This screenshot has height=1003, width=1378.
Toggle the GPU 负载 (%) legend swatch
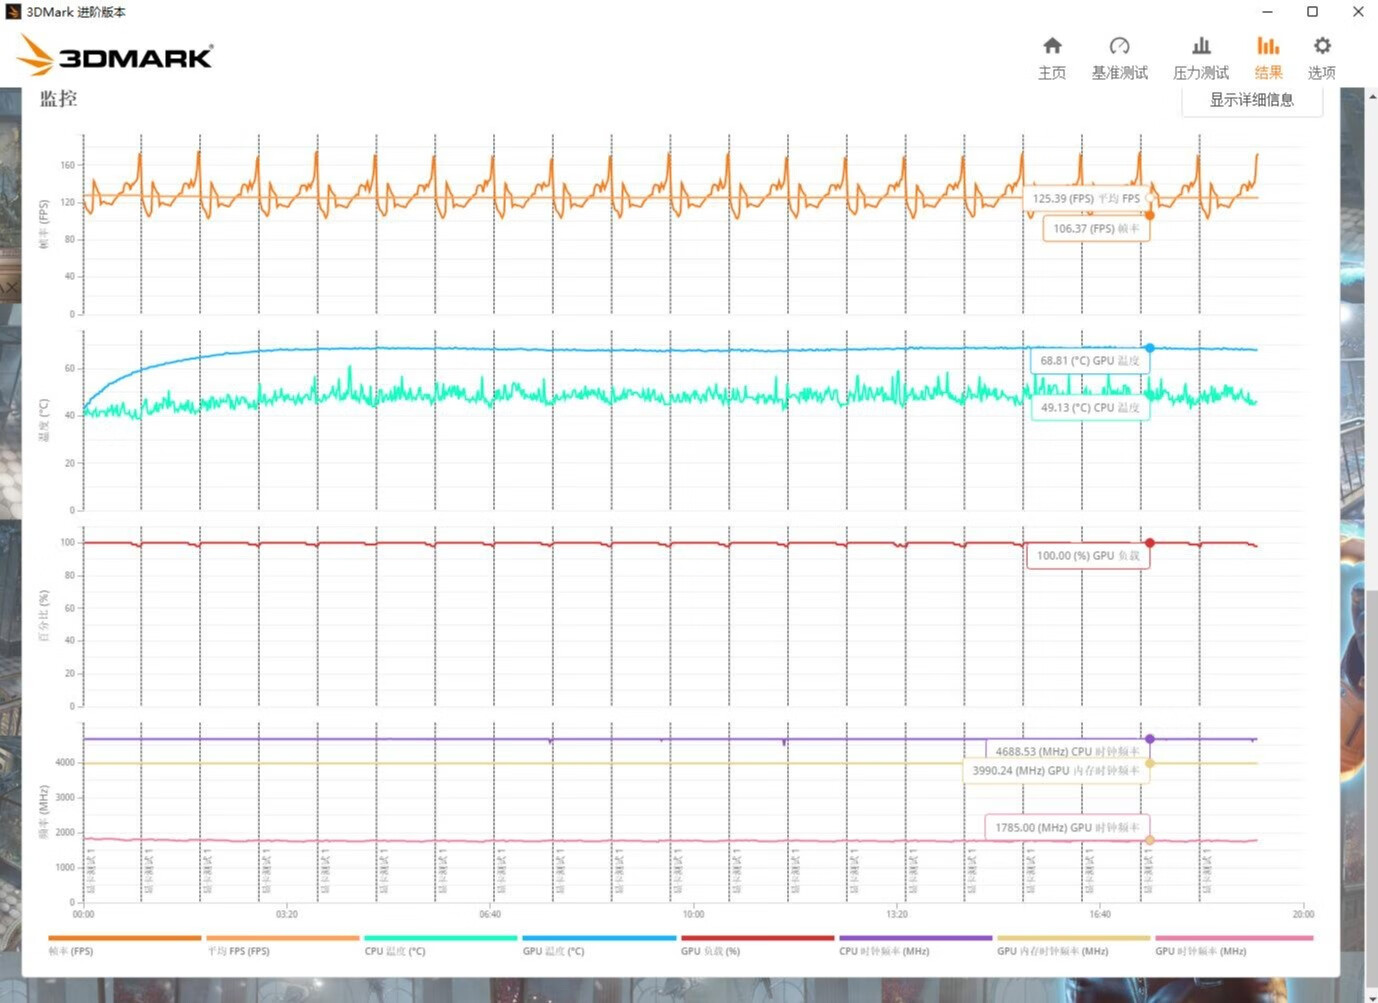pos(757,938)
